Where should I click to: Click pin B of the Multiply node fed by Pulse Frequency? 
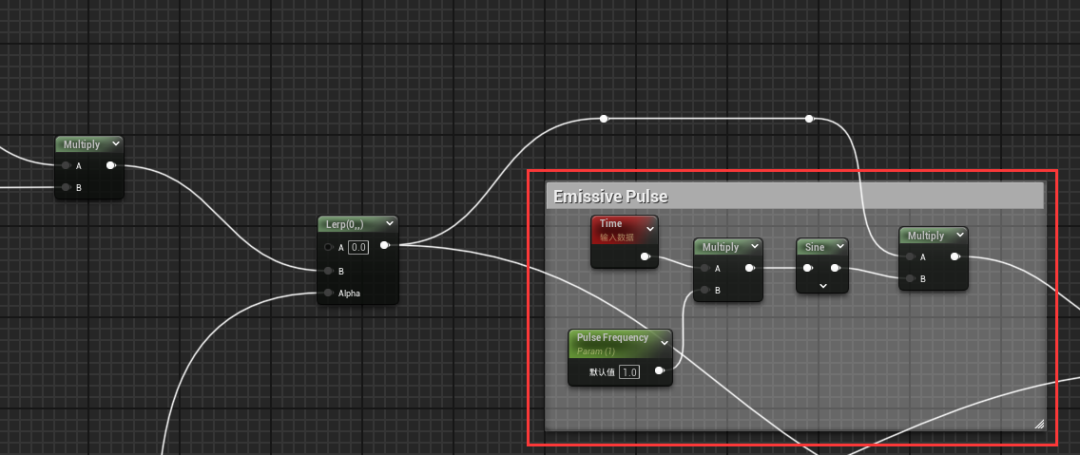pyautogui.click(x=704, y=290)
